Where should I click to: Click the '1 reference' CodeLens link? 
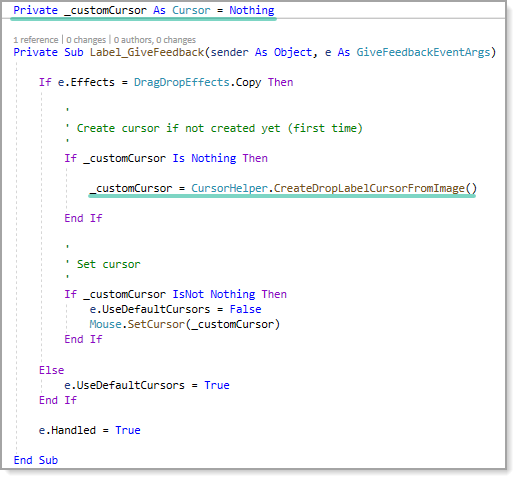[x=36, y=40]
